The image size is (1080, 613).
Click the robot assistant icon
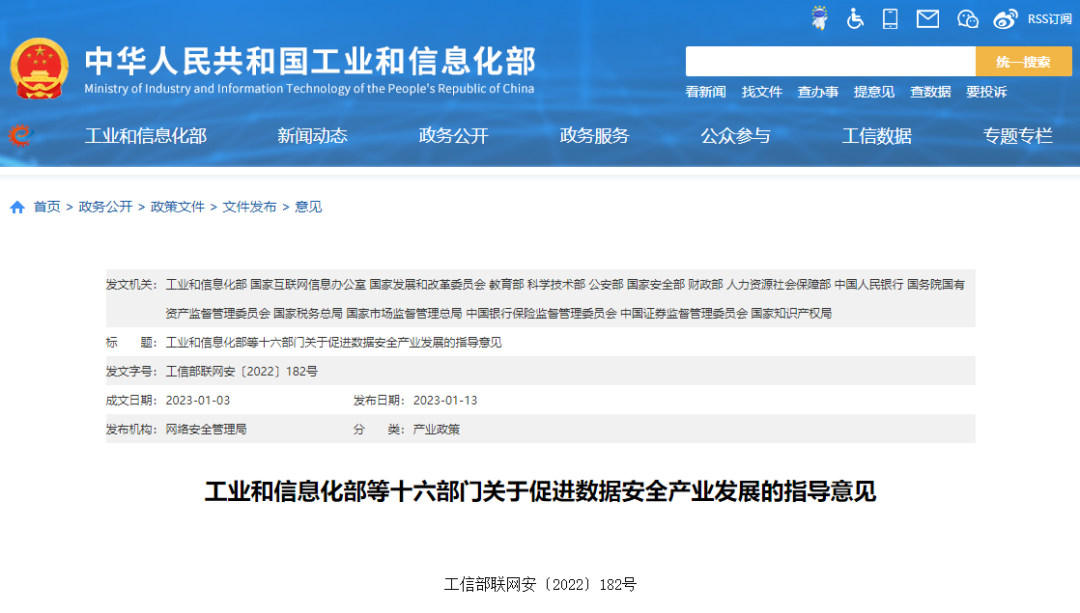[x=819, y=17]
